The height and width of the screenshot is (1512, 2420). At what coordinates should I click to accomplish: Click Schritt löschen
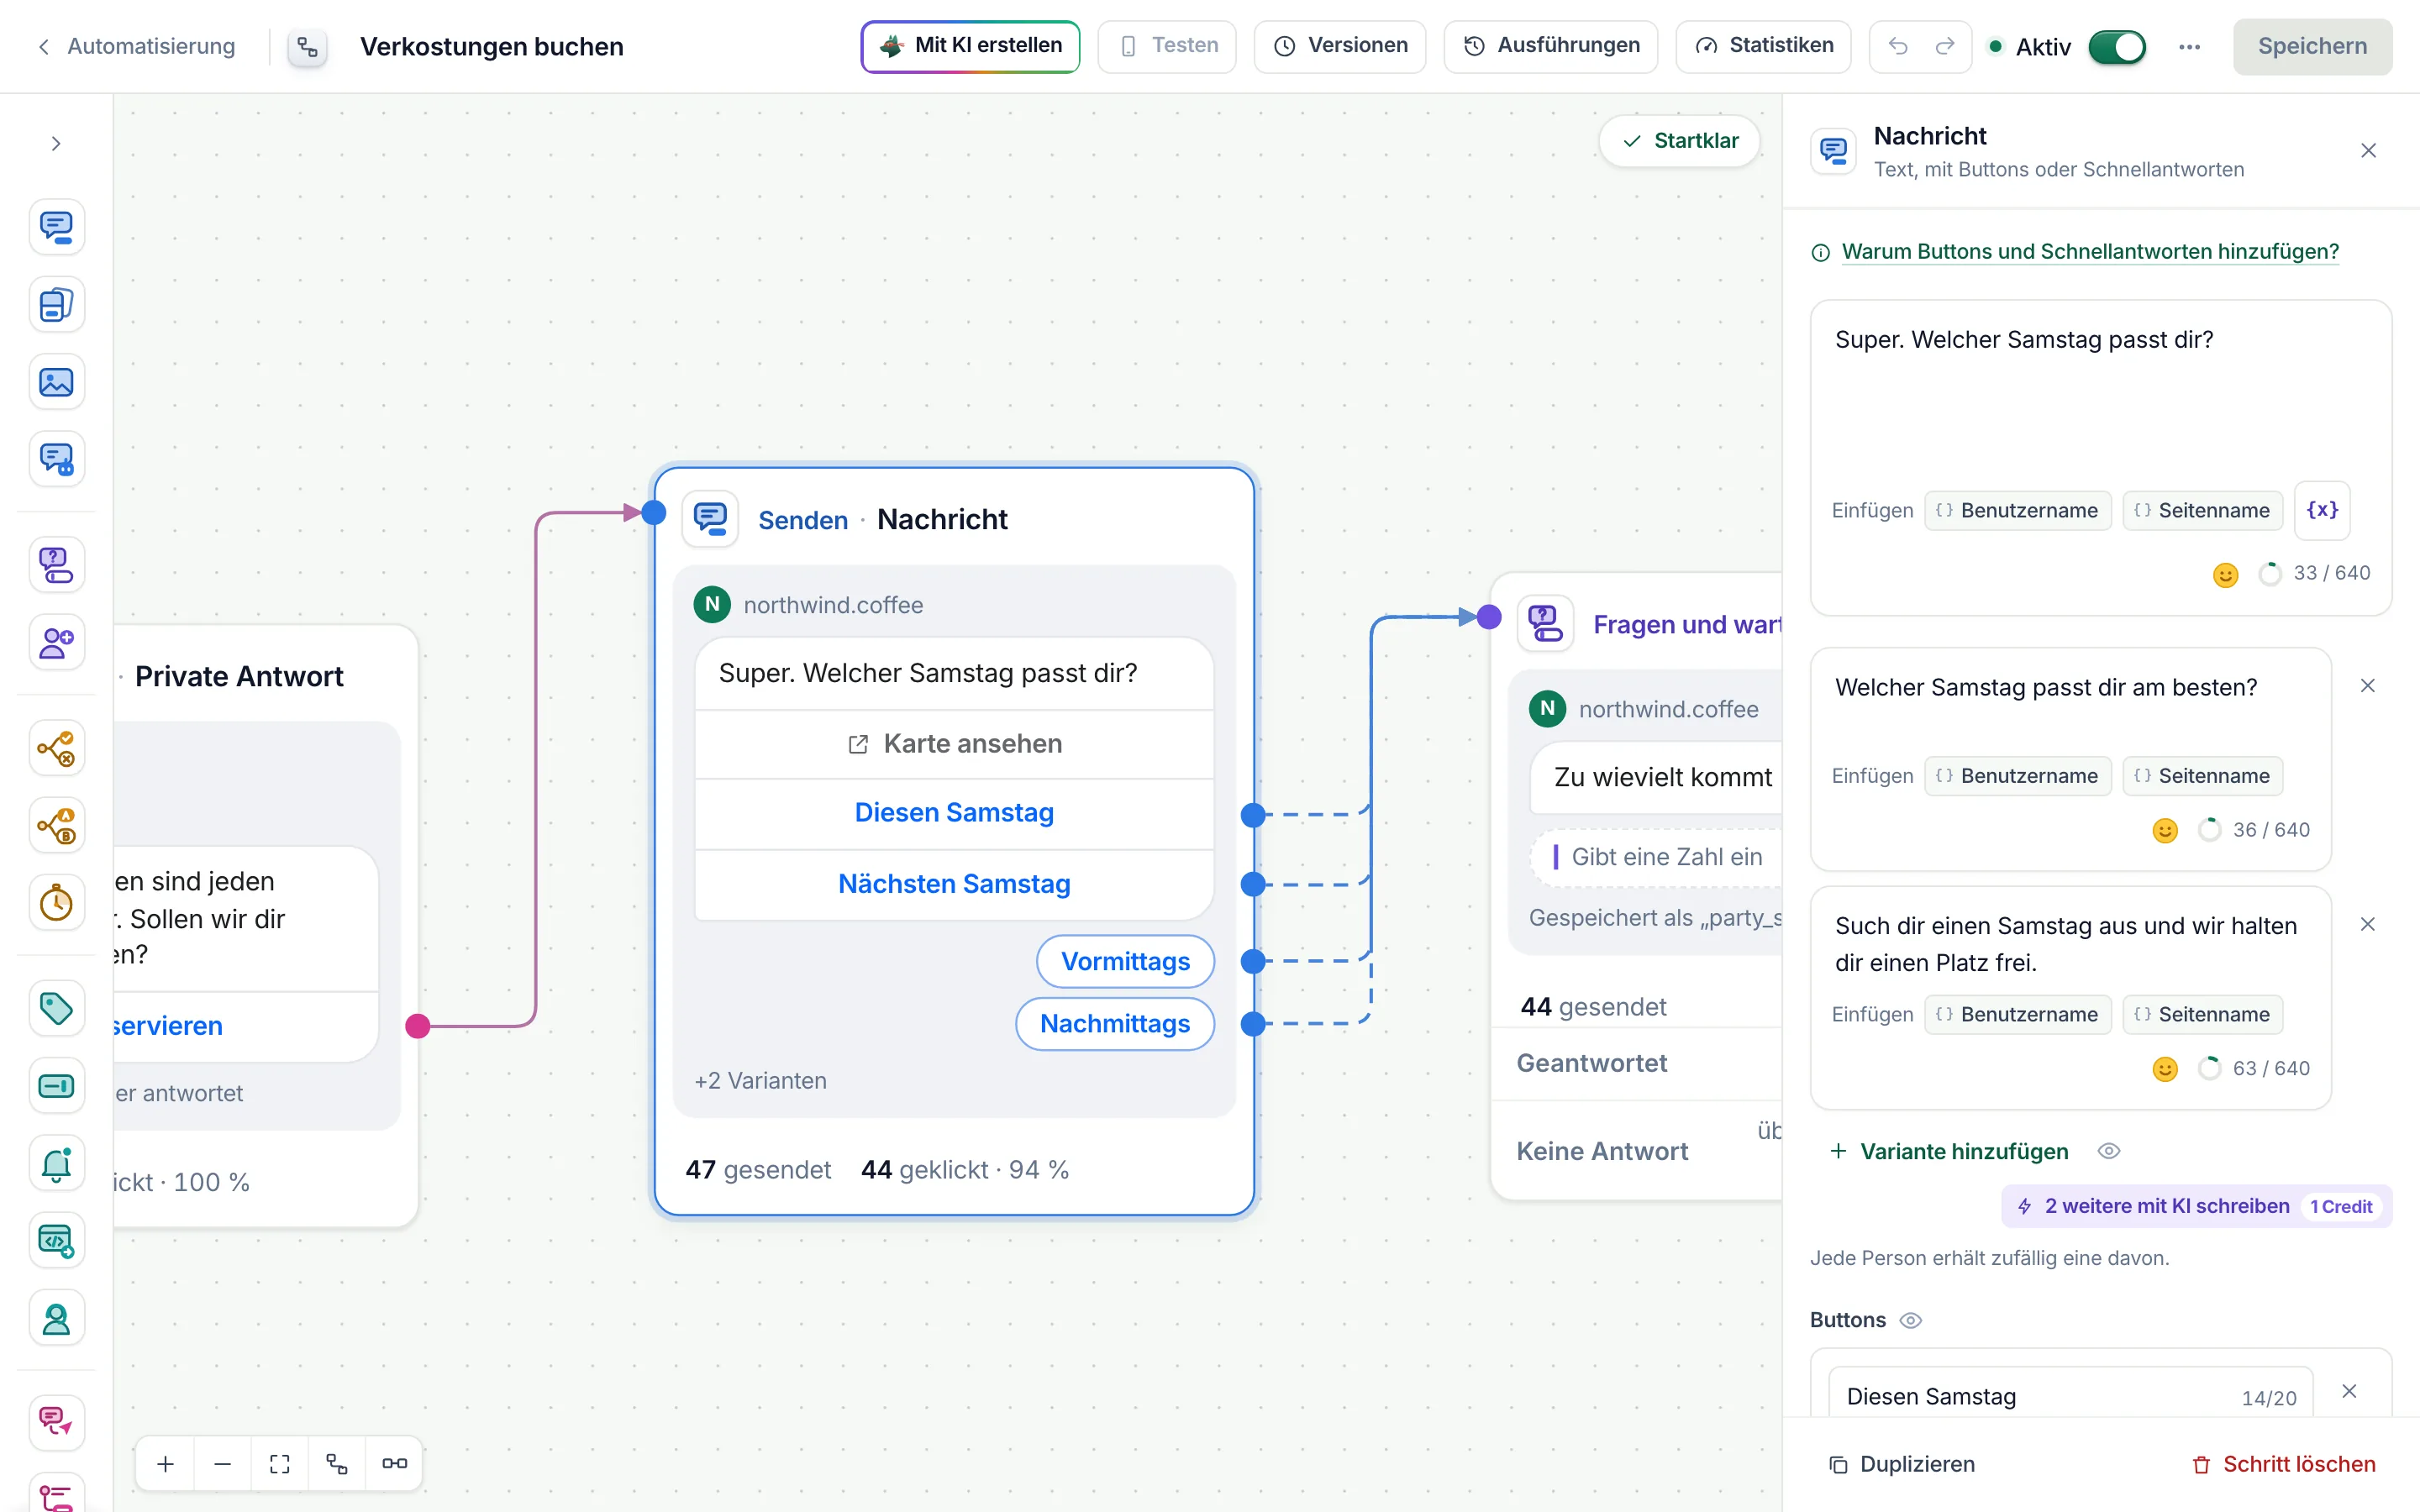tap(2284, 1464)
